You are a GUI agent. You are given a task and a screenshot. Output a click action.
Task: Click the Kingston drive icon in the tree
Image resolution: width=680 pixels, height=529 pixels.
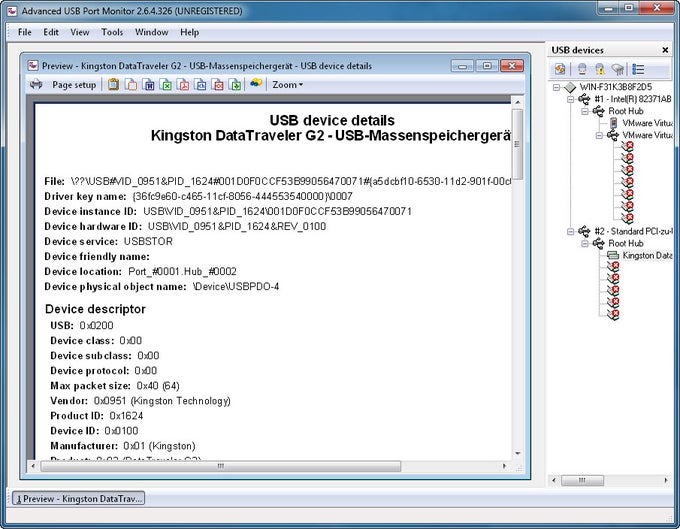pos(613,255)
